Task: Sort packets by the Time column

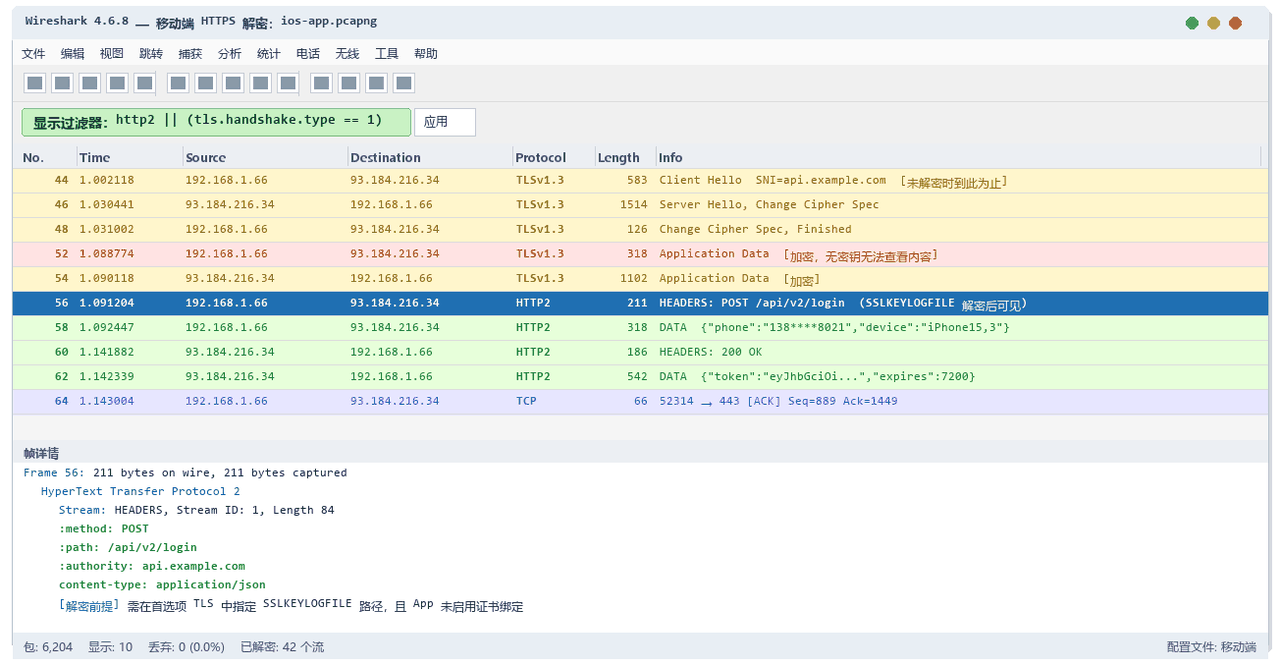Action: click(x=95, y=157)
